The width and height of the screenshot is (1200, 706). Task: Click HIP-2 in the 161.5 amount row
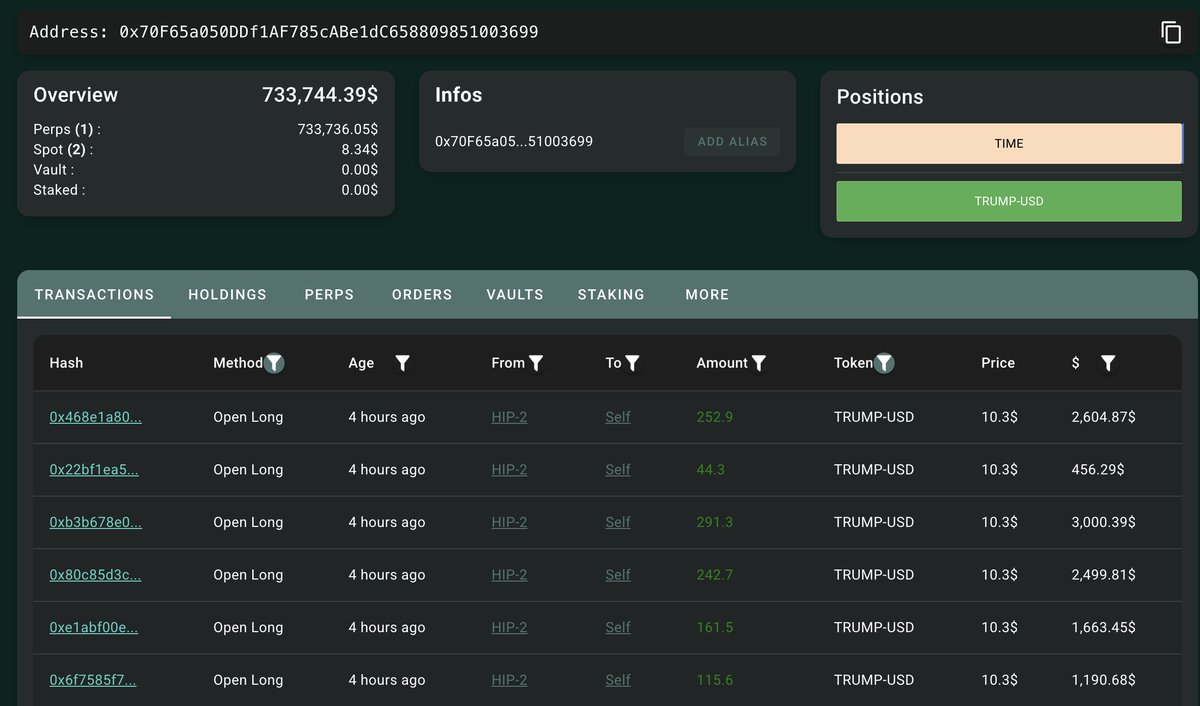click(x=509, y=627)
